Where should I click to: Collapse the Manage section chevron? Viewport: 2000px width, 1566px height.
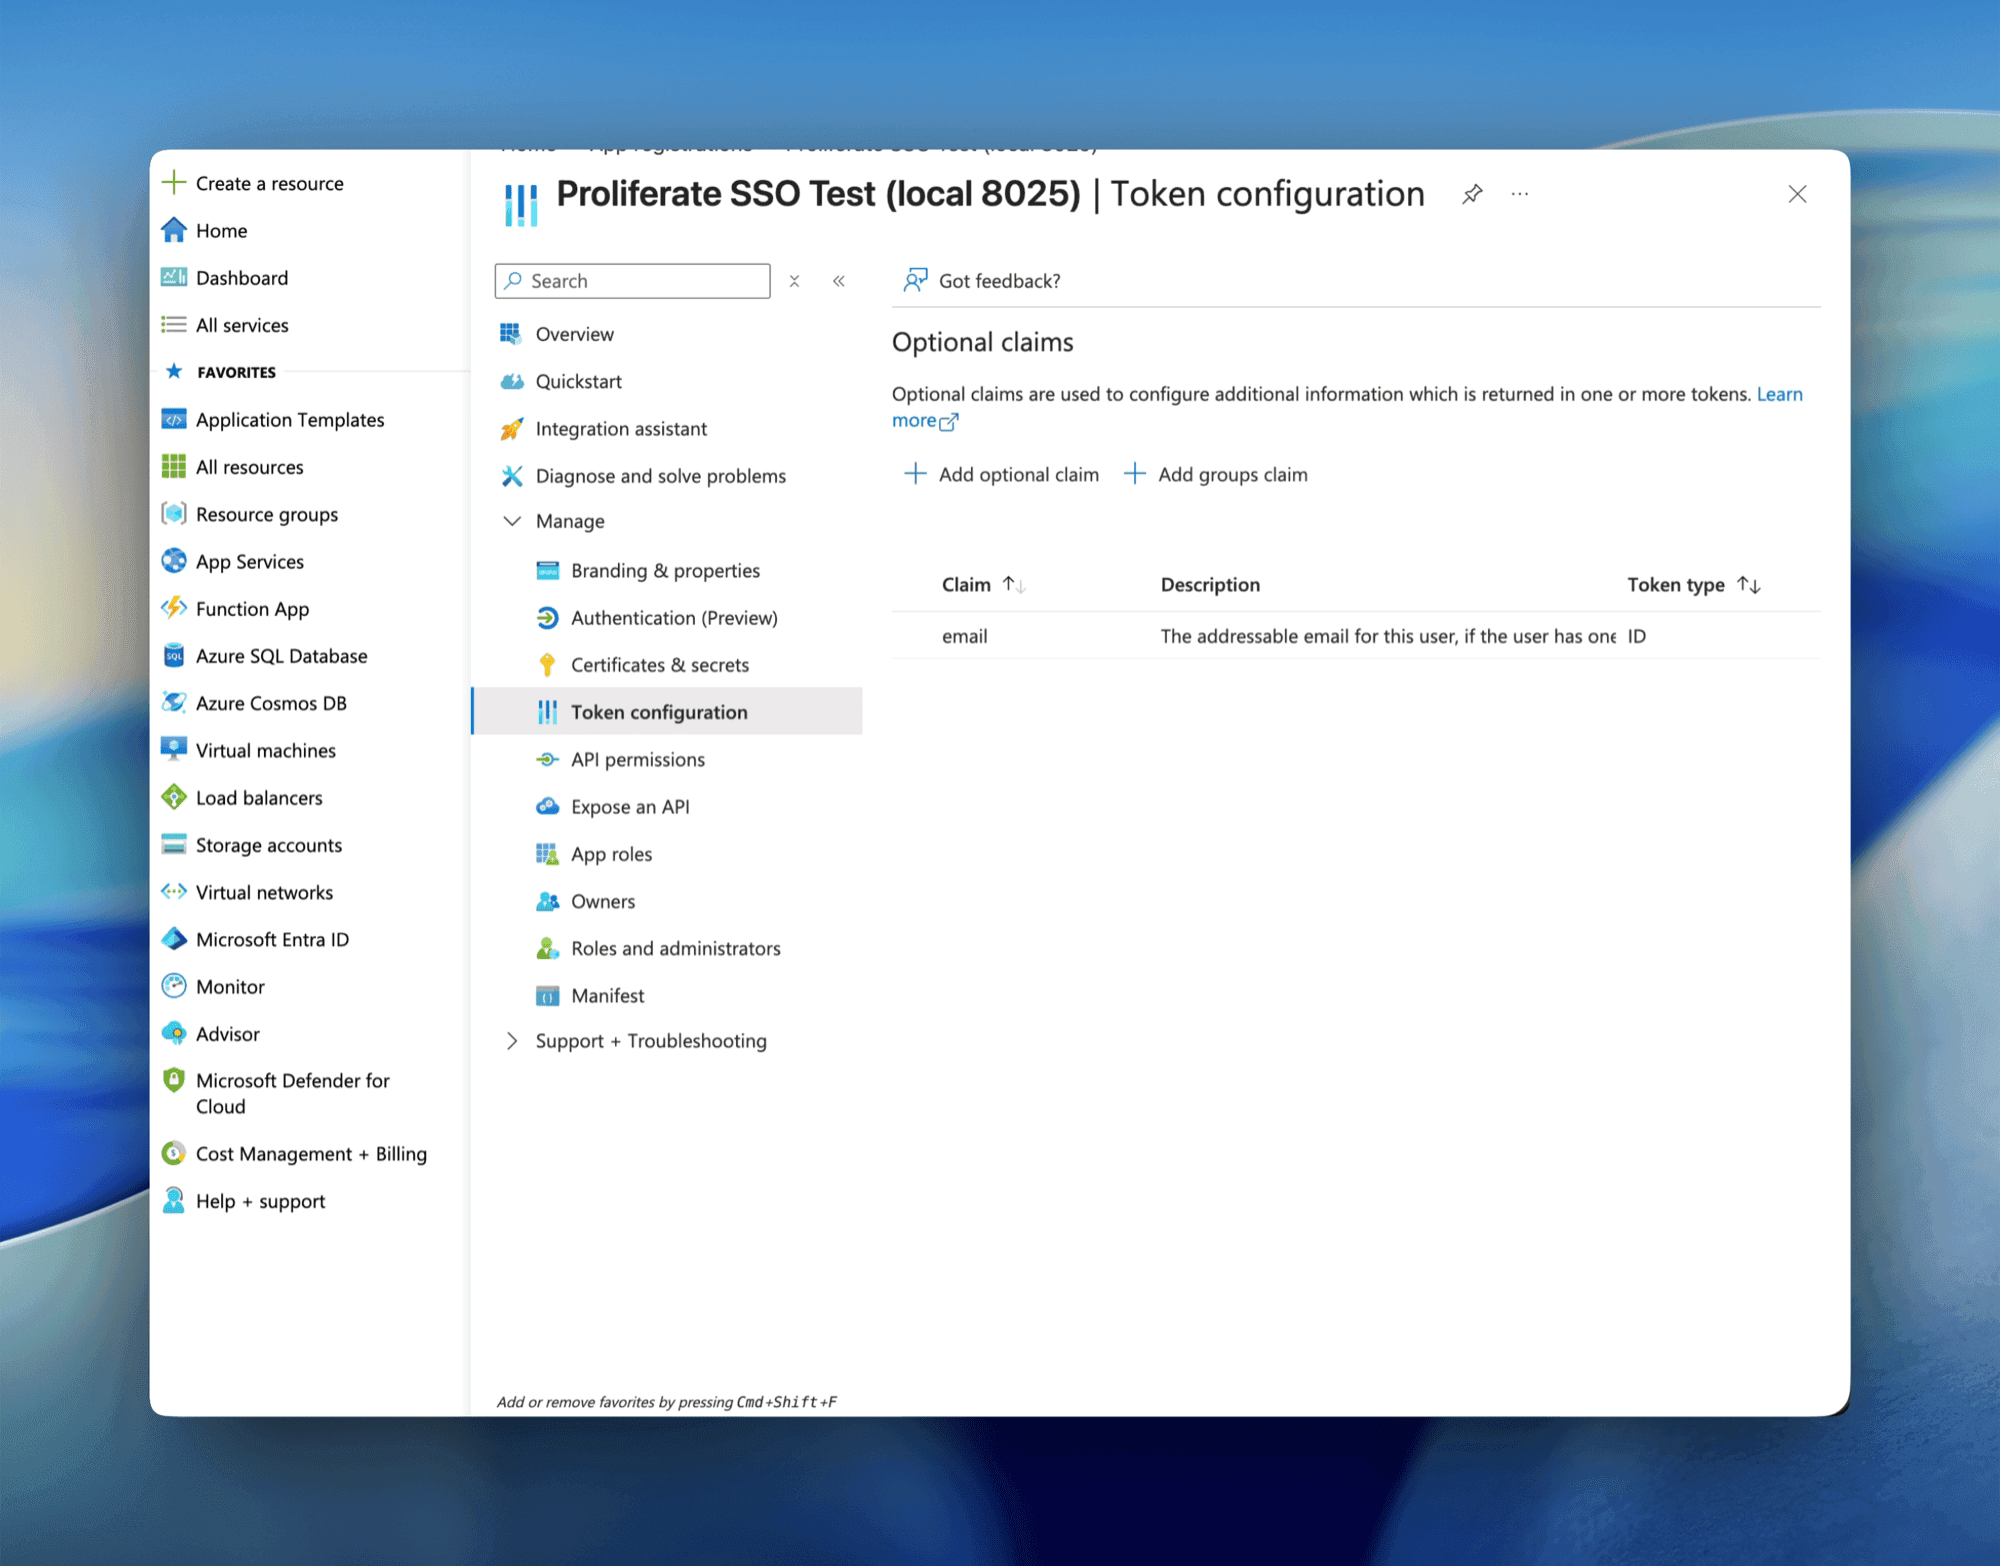point(512,521)
